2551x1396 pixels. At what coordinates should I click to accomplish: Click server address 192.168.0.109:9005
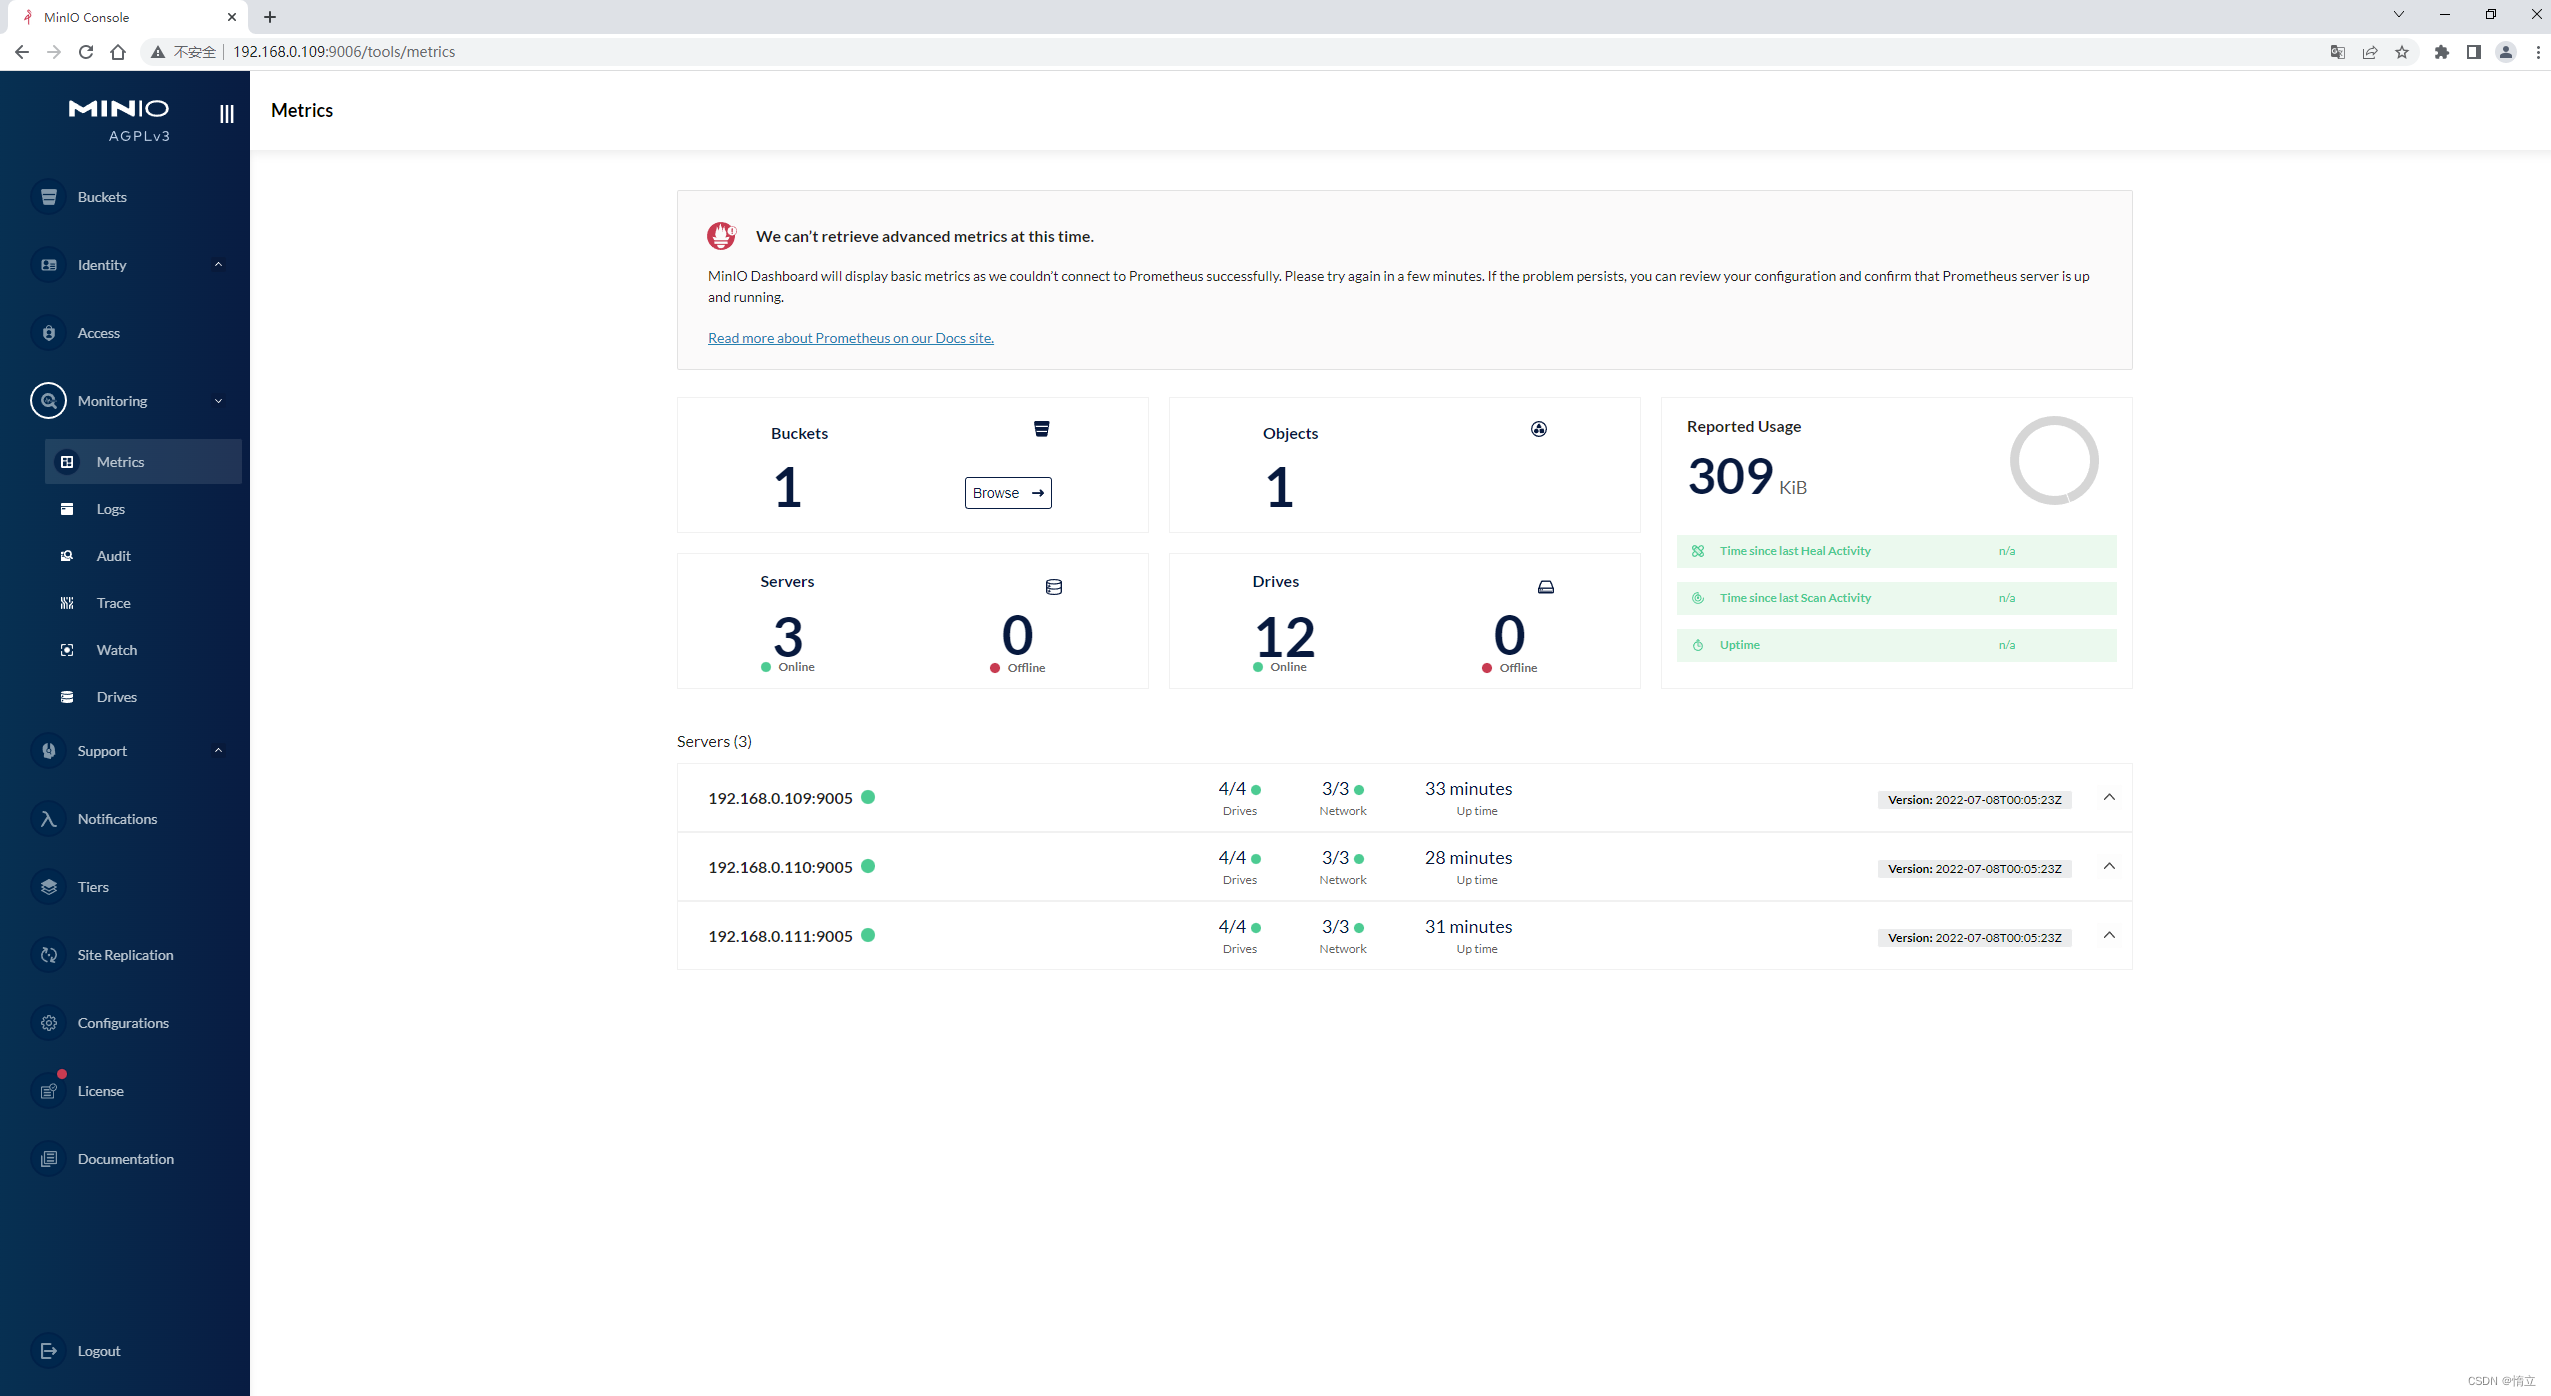(780, 798)
